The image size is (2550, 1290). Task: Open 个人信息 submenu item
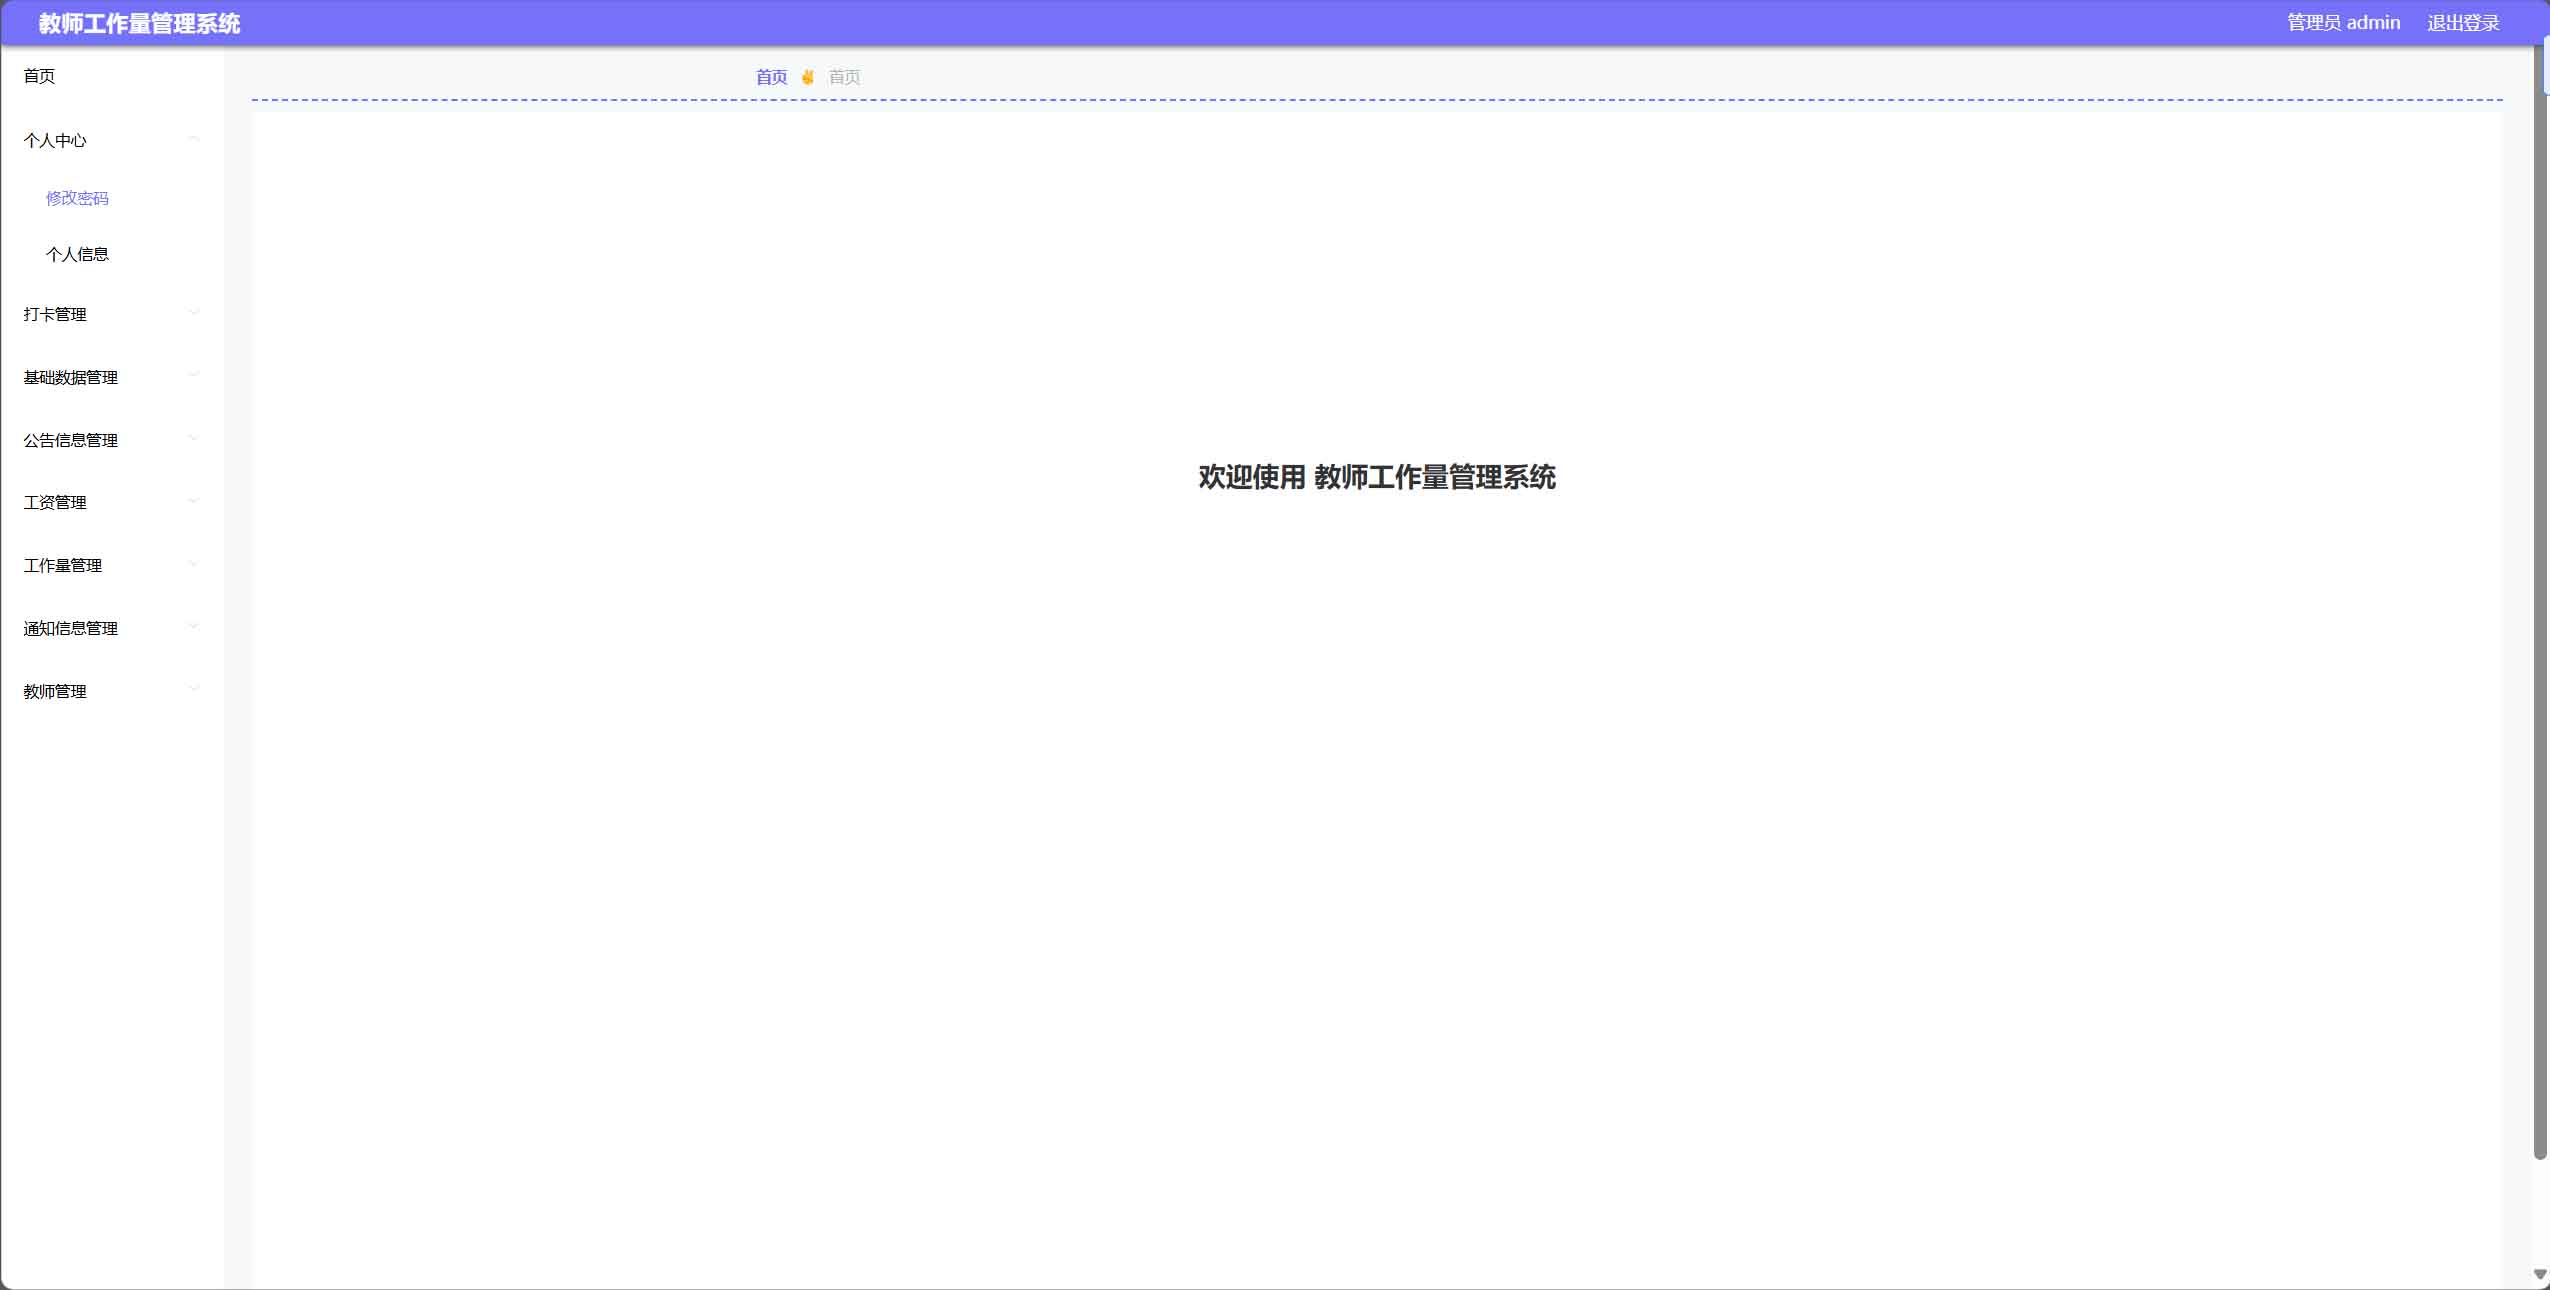[77, 254]
